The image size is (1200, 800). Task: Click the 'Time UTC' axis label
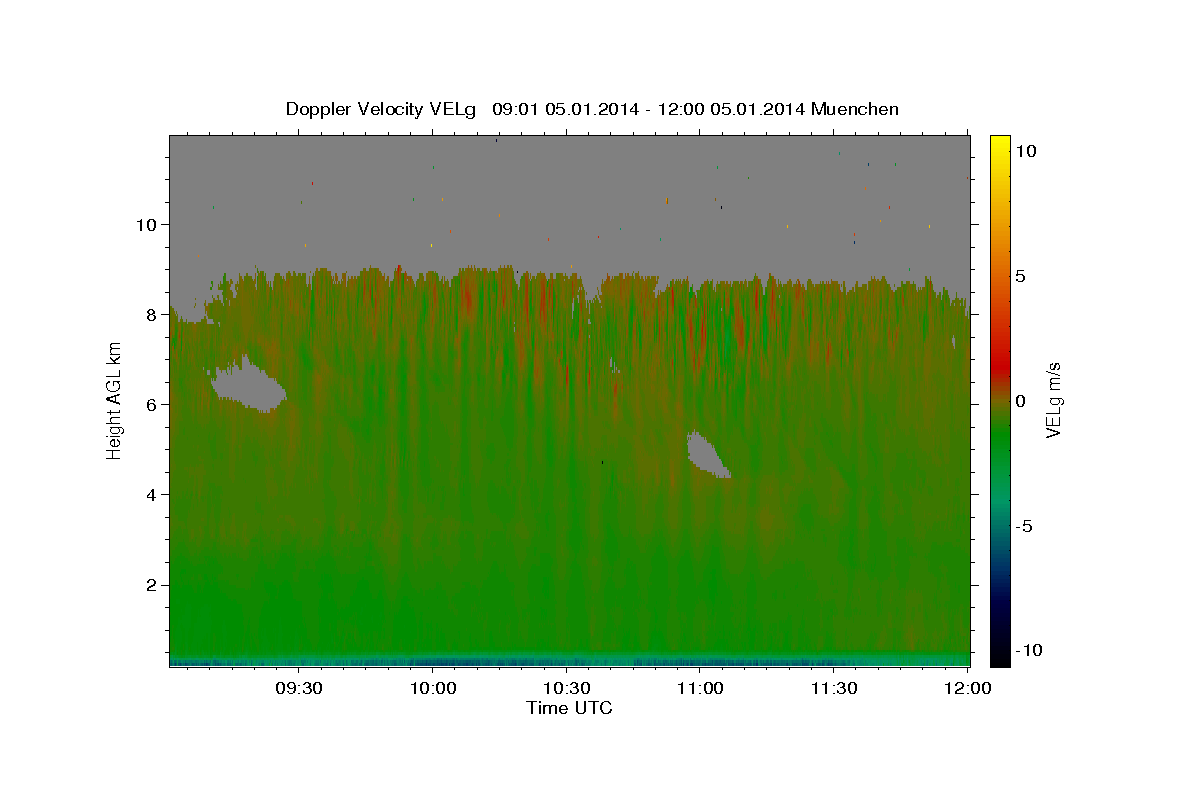569,708
